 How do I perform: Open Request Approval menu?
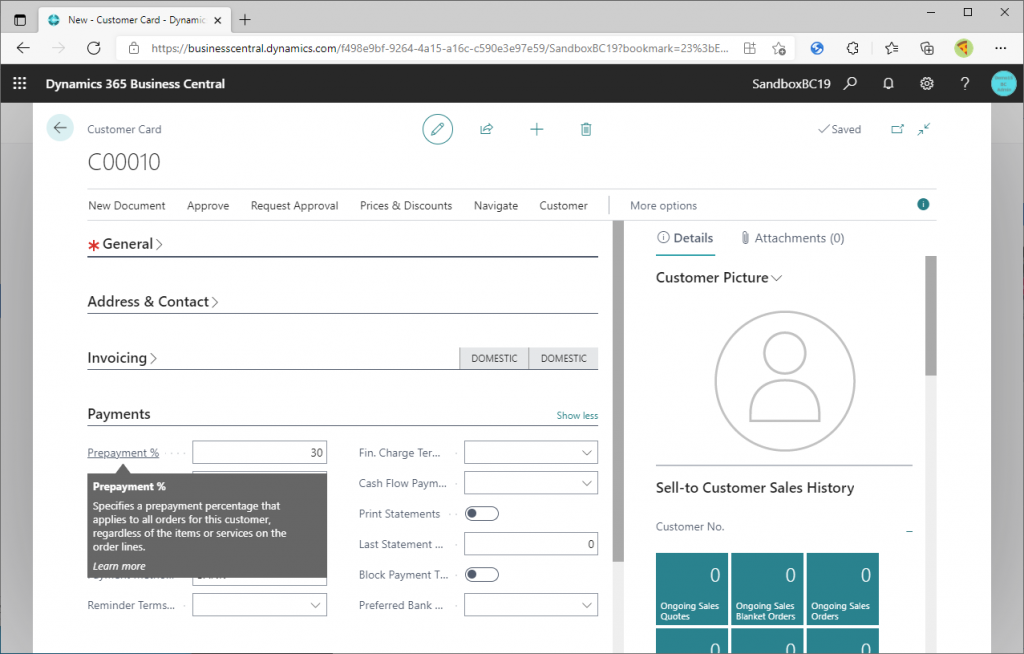pos(295,206)
